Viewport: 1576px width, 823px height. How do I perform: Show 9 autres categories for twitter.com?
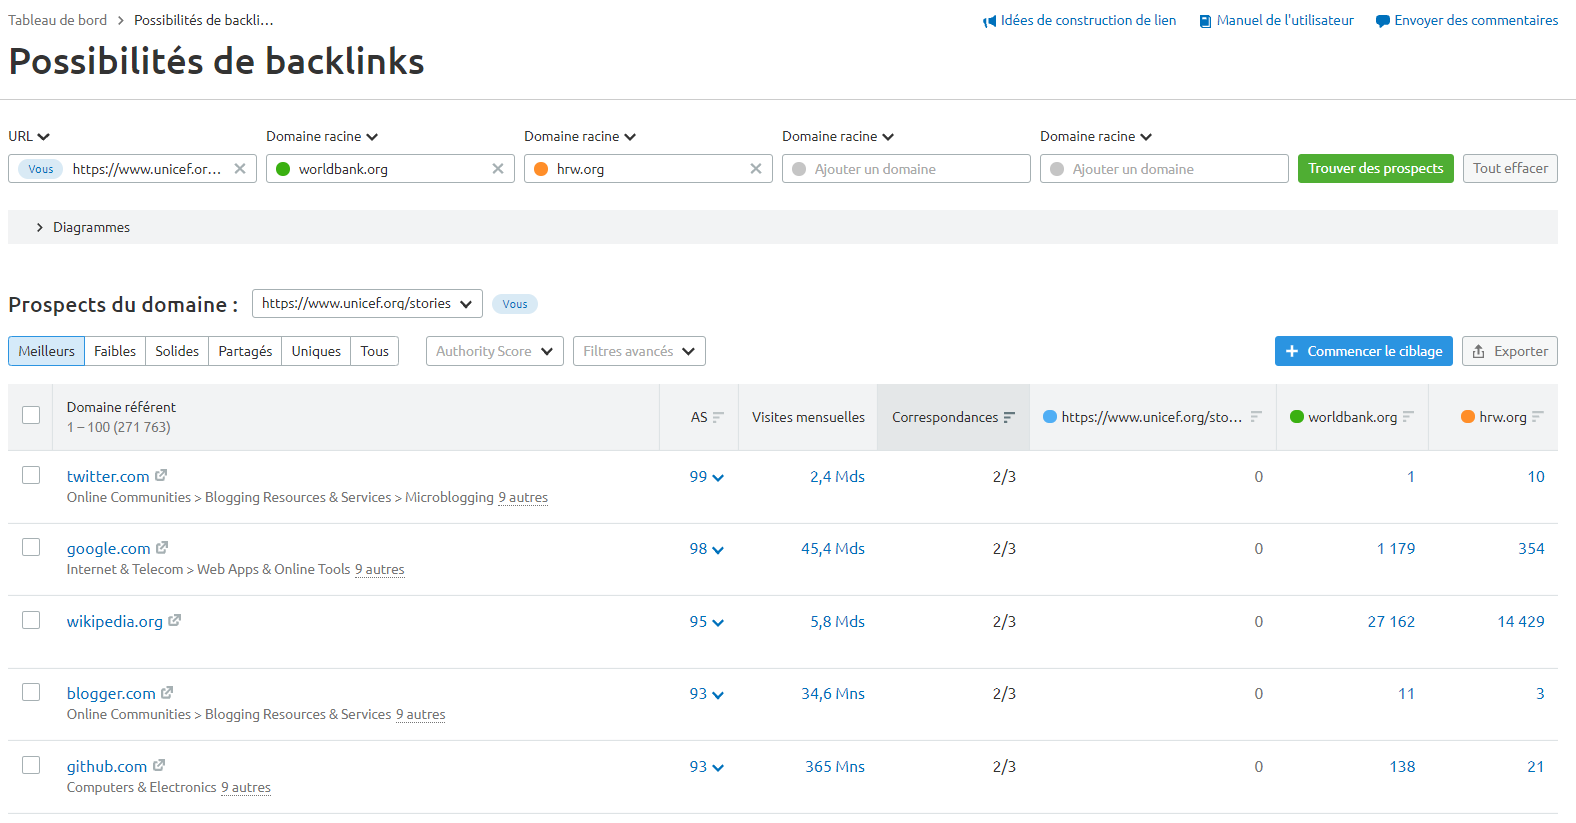tap(523, 497)
